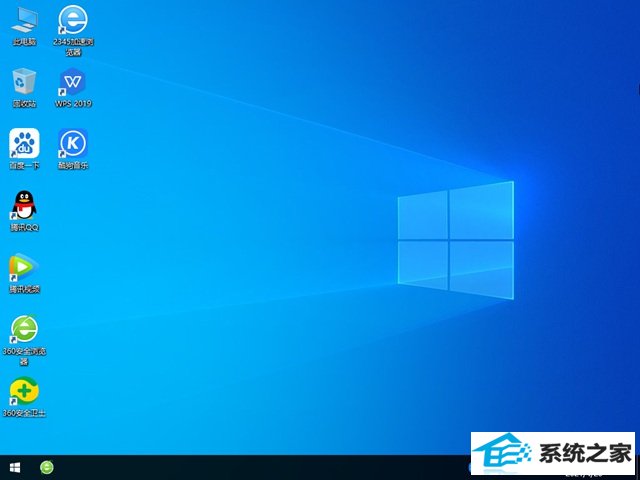Click the green 360 browser taskbar icon
This screenshot has height=480, width=640.
(x=46, y=467)
